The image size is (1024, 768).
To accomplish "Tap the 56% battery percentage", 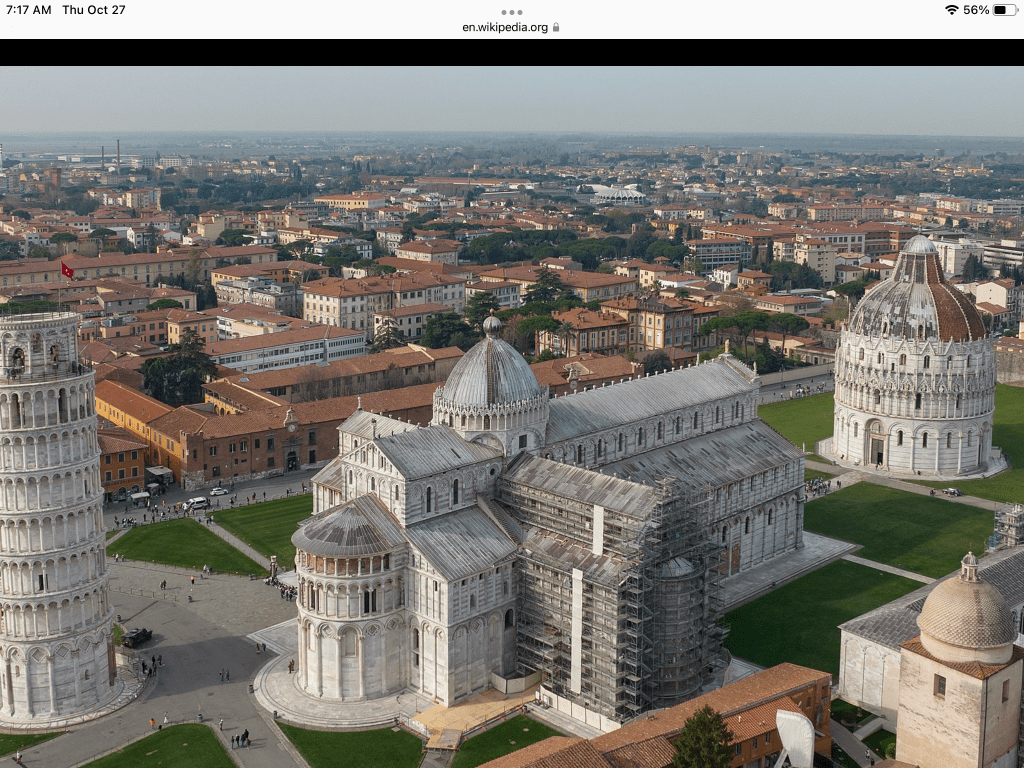I will coord(975,10).
